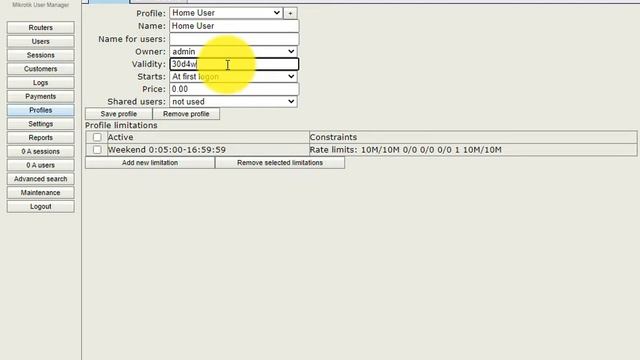Open the Starts dropdown At first logon
The height and width of the screenshot is (360, 640).
[x=233, y=76]
